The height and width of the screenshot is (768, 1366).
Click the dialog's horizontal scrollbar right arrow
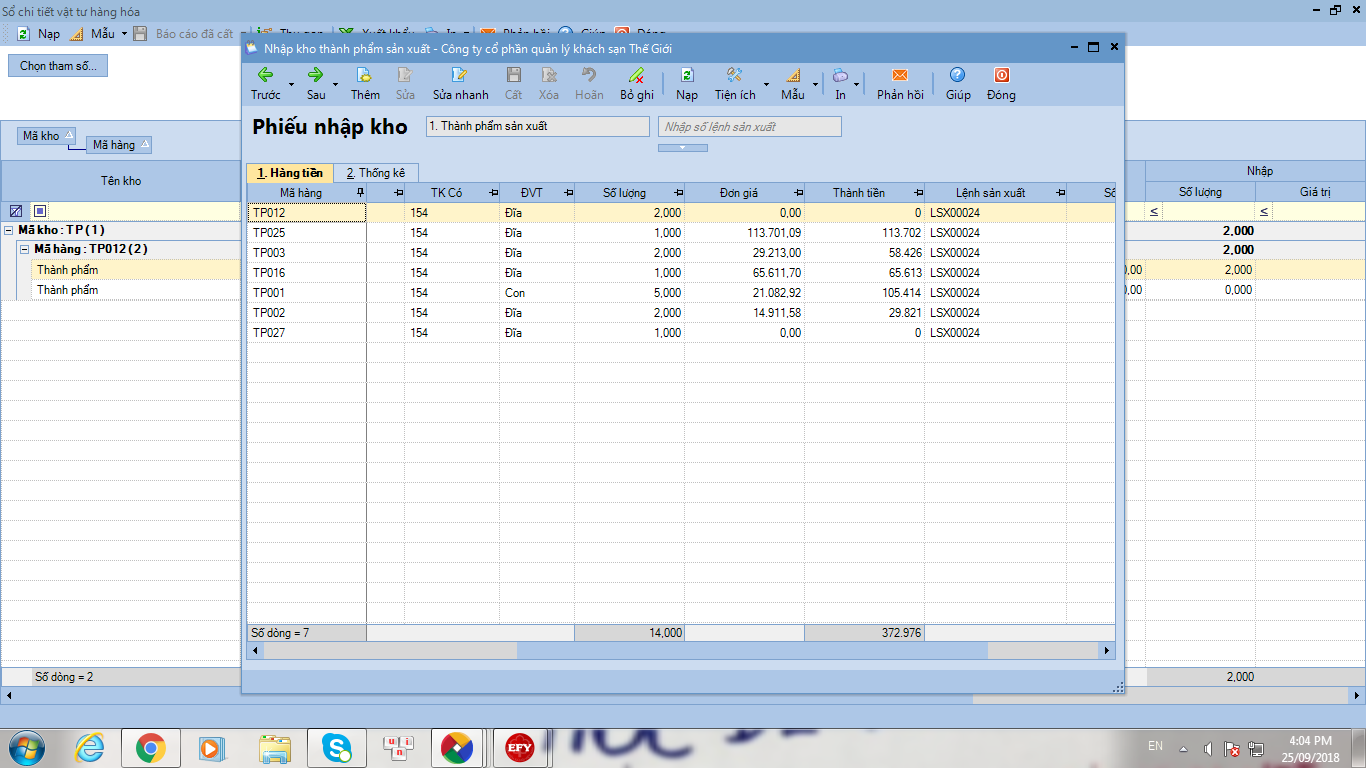click(1107, 650)
